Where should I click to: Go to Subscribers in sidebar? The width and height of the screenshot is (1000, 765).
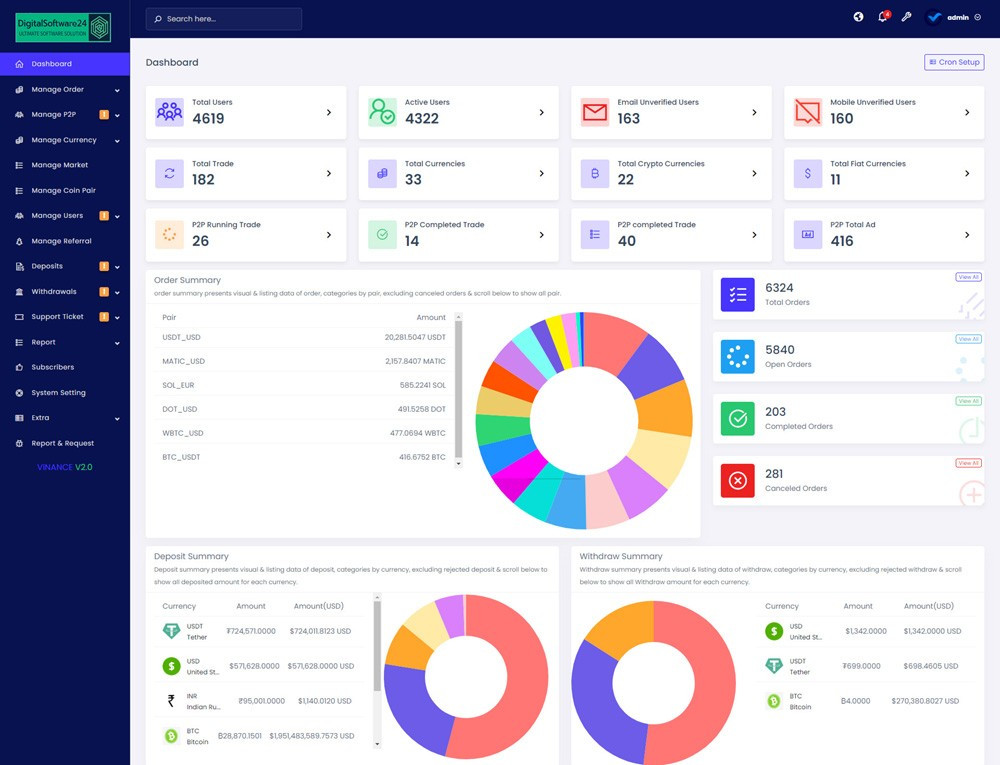(52, 367)
